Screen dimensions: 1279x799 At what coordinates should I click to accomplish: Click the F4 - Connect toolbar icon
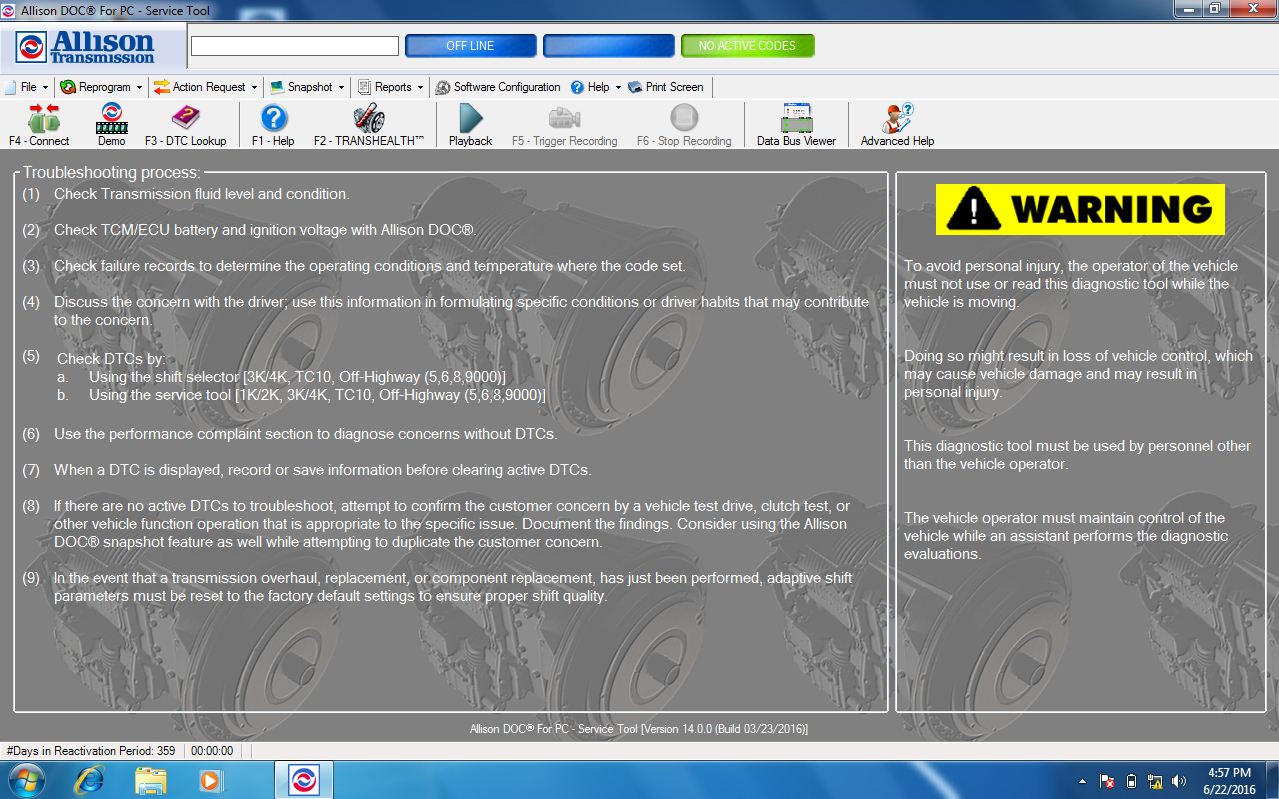click(39, 125)
